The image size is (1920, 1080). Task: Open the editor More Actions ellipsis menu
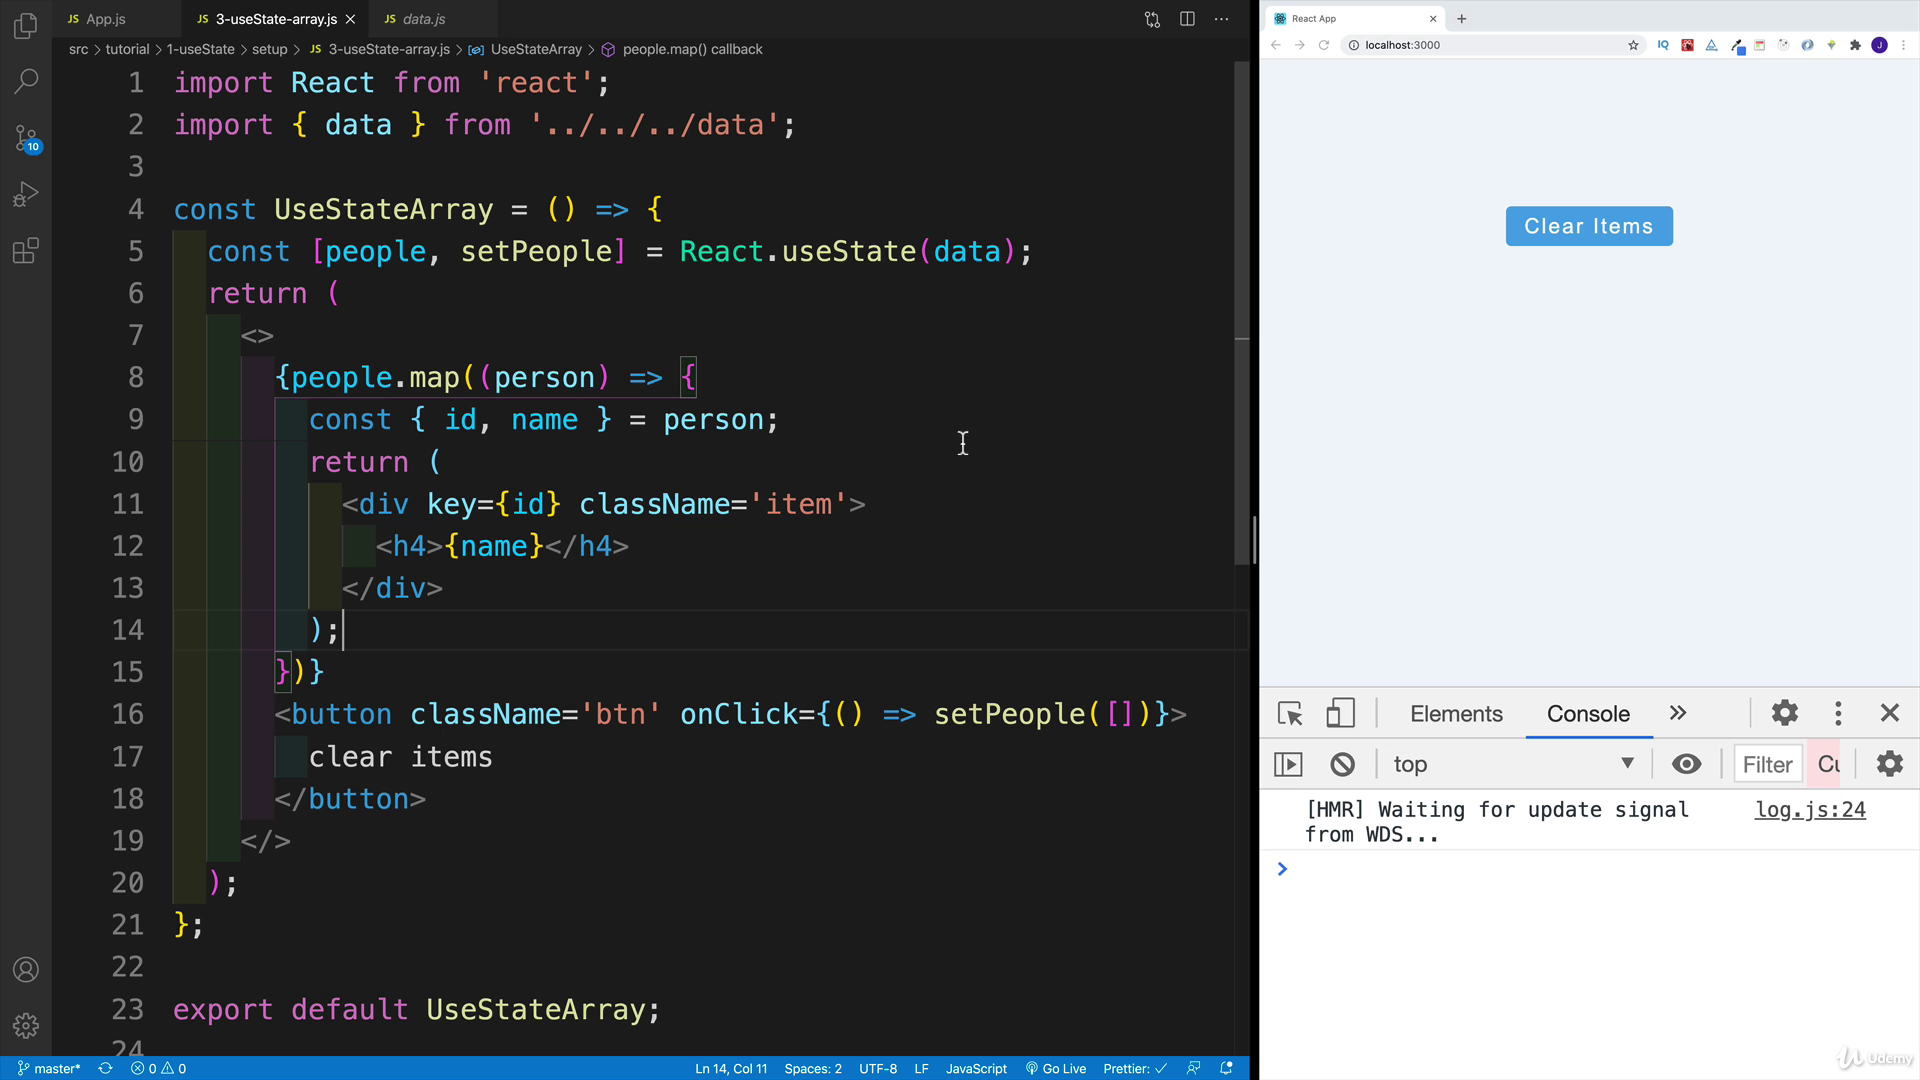click(x=1221, y=19)
